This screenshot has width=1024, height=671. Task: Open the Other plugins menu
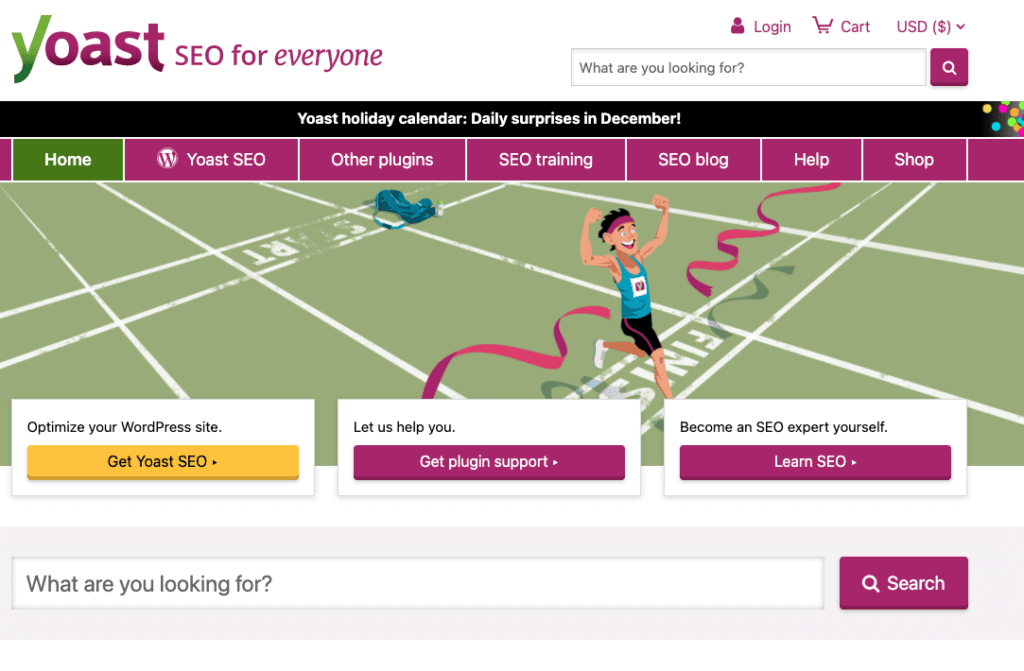(x=382, y=159)
